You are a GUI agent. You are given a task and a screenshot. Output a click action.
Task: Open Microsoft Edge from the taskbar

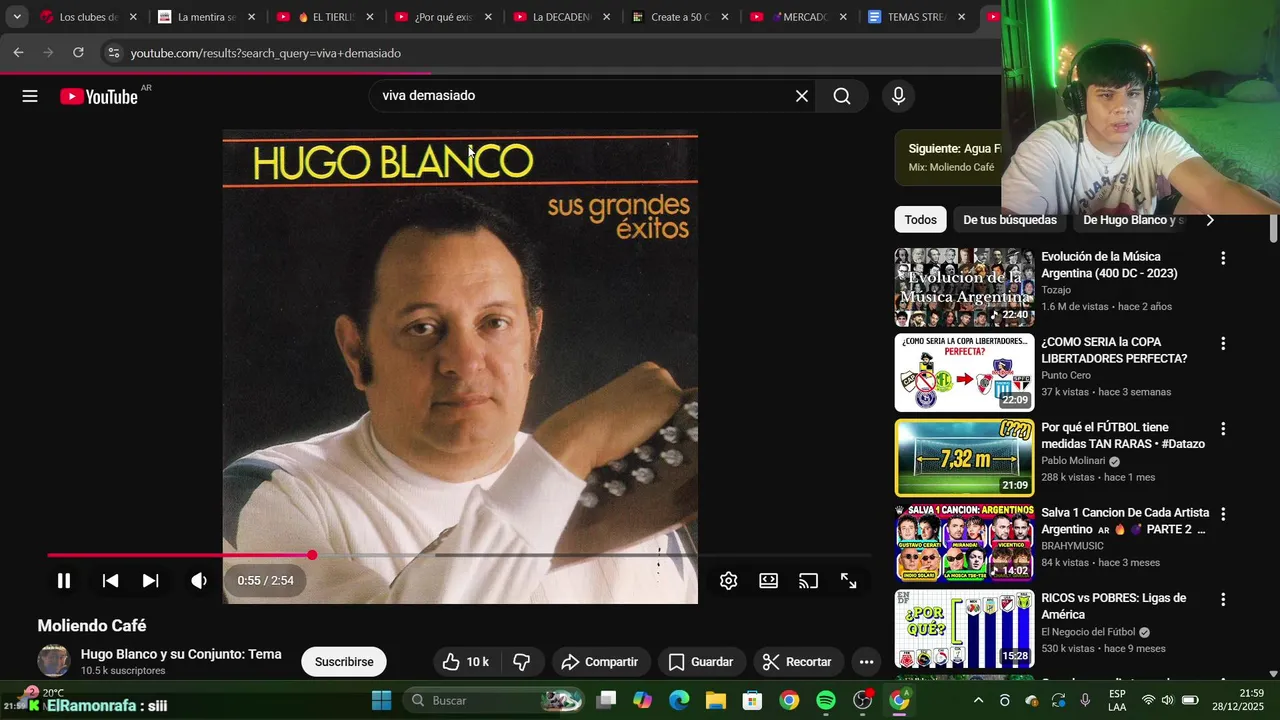(679, 700)
